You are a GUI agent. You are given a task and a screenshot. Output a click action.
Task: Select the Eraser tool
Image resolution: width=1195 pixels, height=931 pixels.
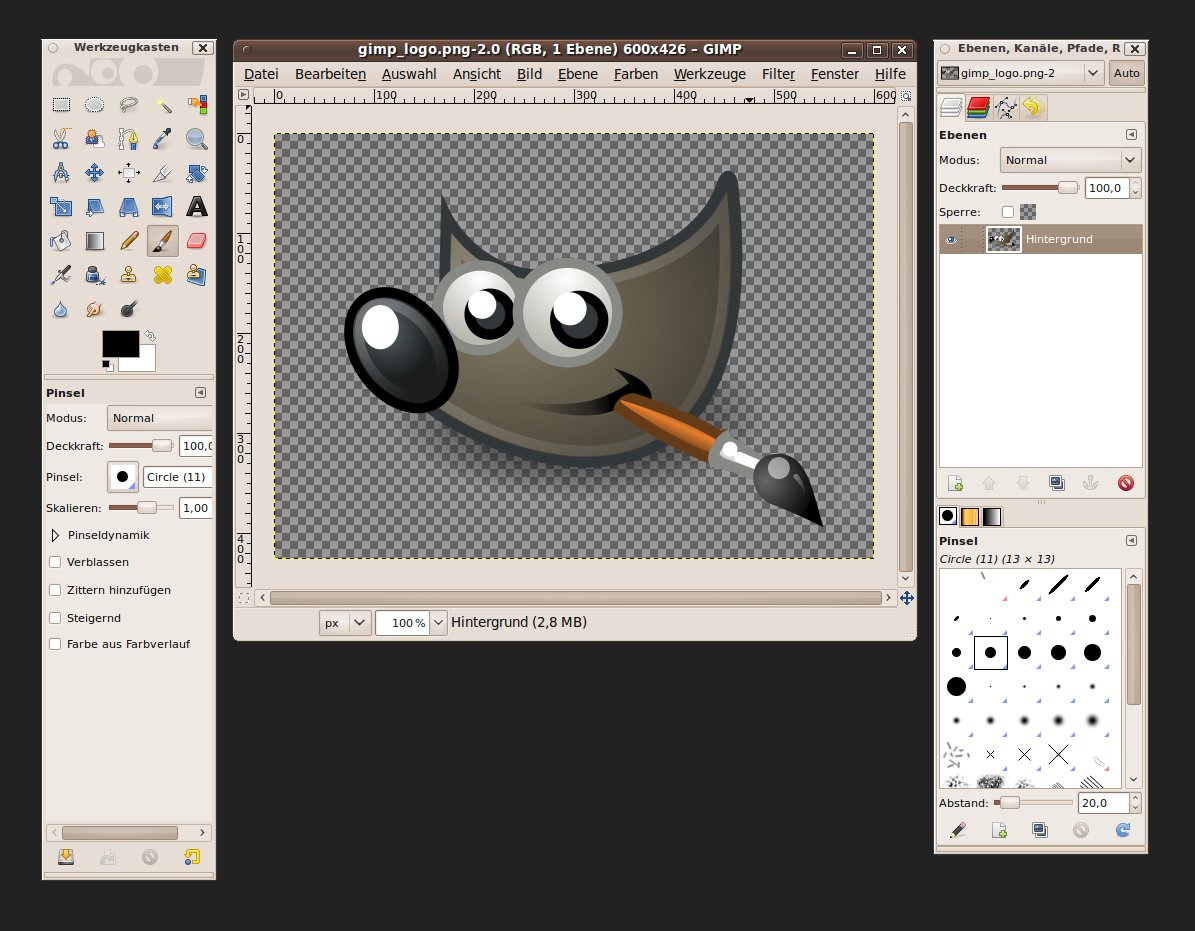coord(196,241)
